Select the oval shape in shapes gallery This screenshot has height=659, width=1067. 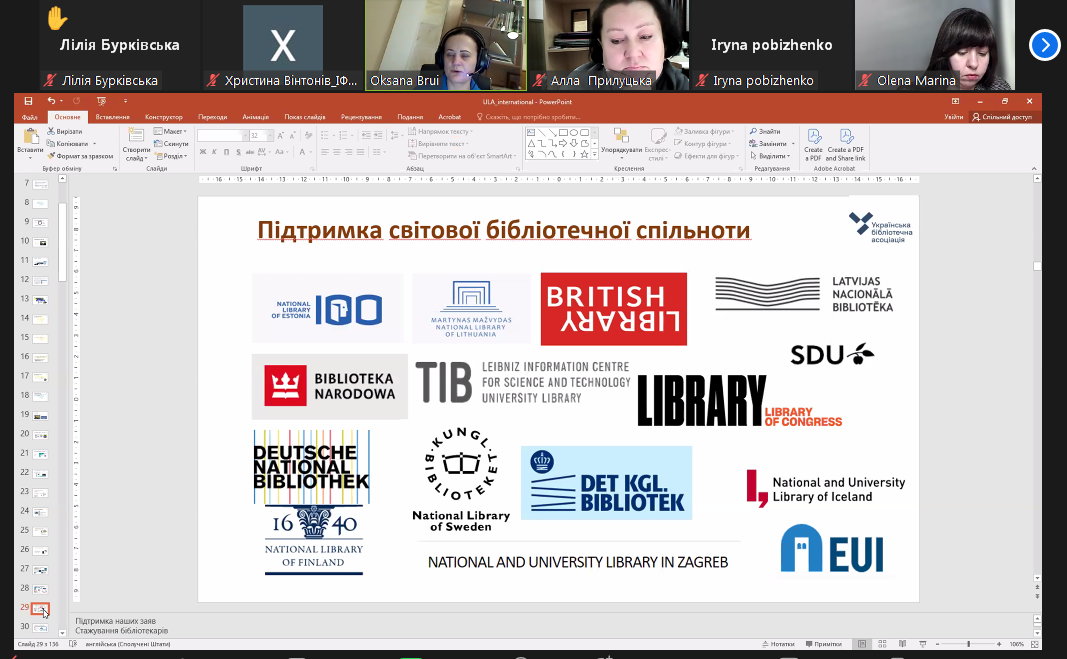coord(574,133)
